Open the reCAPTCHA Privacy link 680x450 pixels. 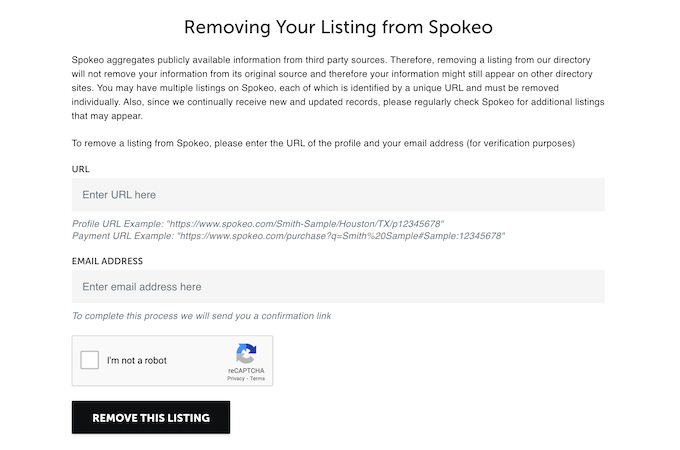tap(236, 378)
